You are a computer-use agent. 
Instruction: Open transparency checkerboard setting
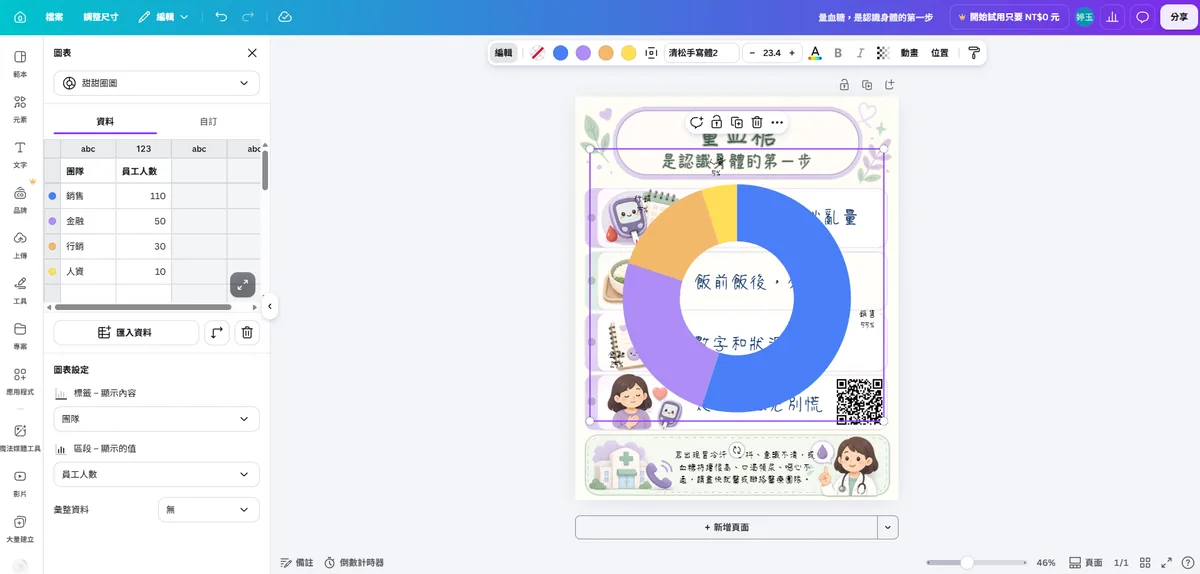(x=882, y=53)
